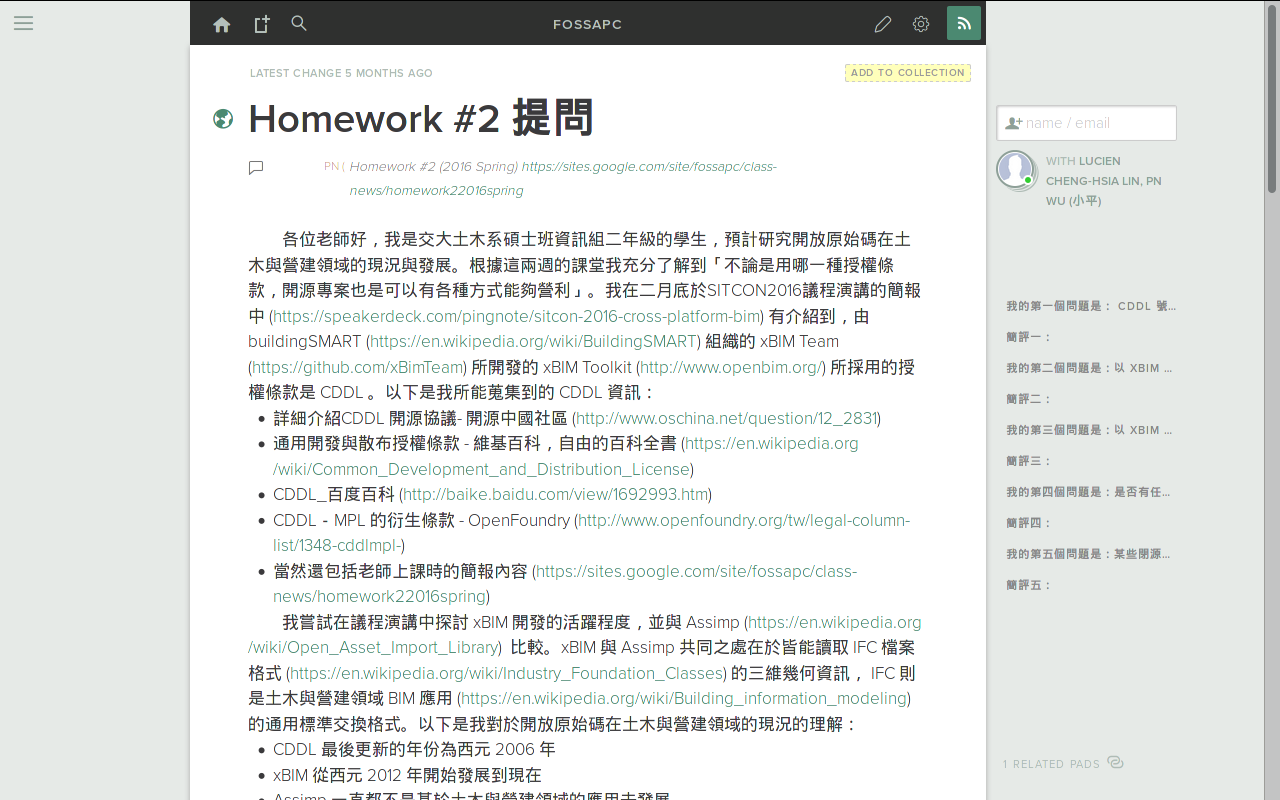
Task: Jump to outline item 簡評五
Action: pos(1029,585)
